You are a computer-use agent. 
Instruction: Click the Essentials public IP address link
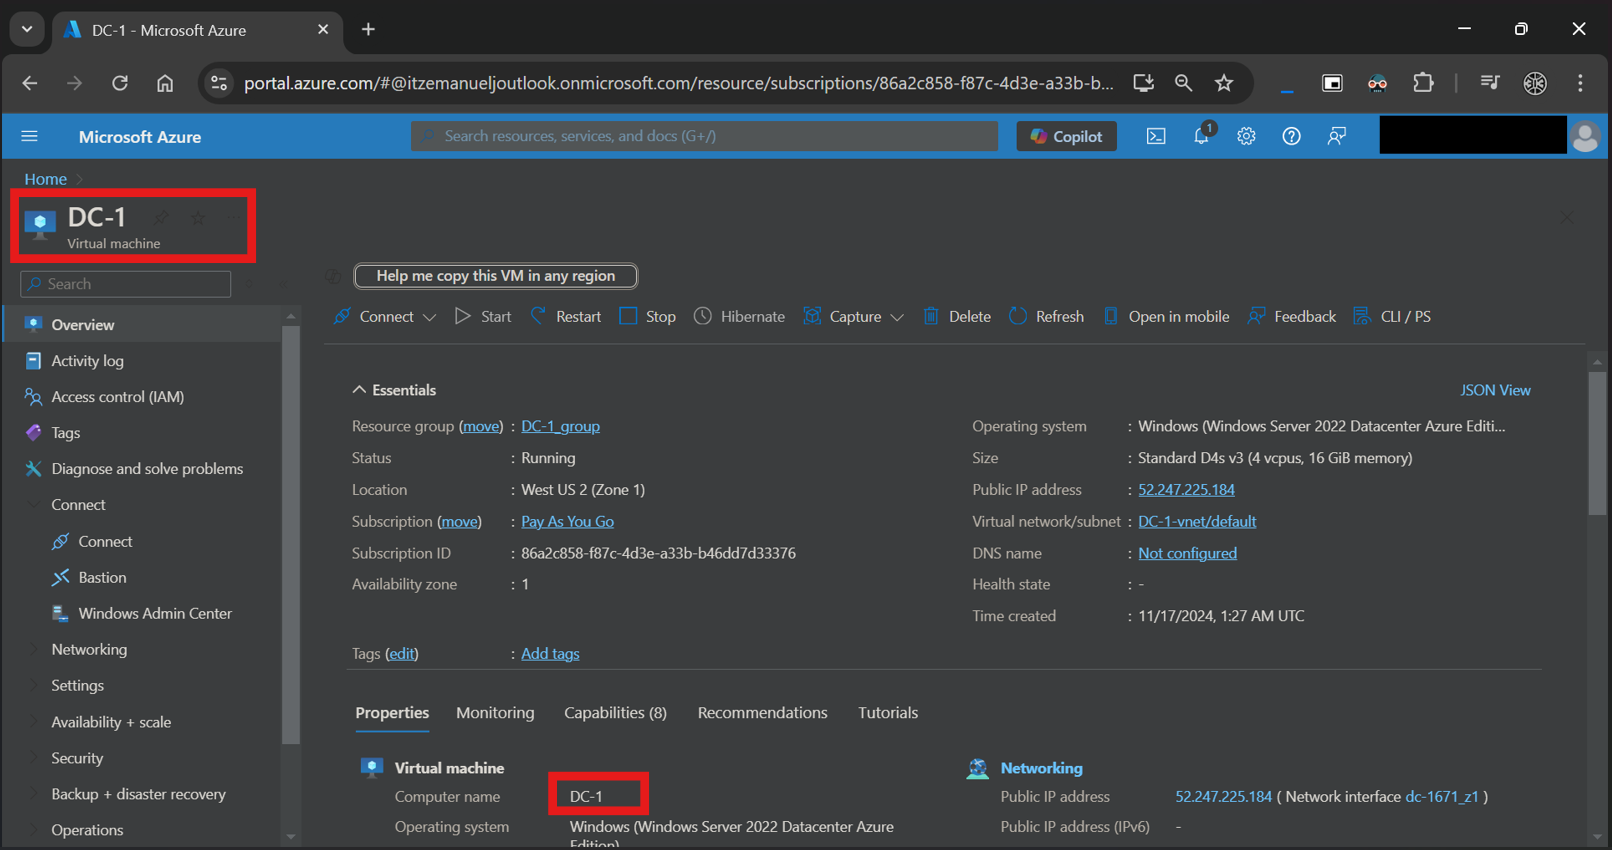pyautogui.click(x=1186, y=490)
